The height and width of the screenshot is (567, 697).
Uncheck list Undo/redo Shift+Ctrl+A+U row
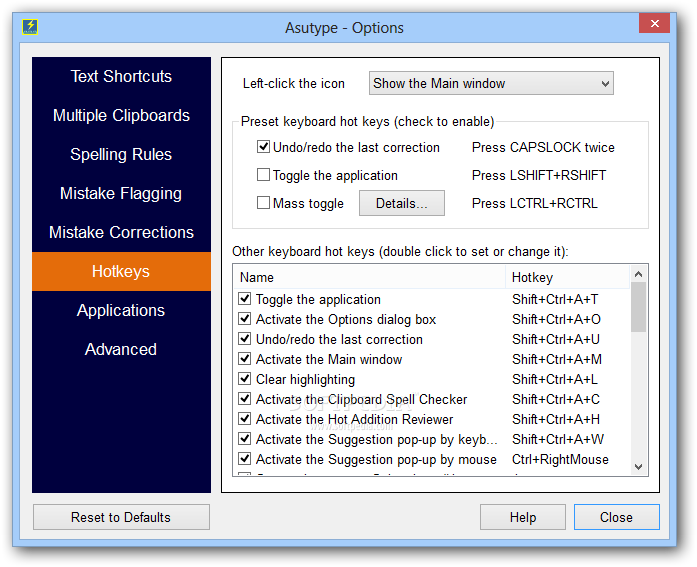click(244, 339)
